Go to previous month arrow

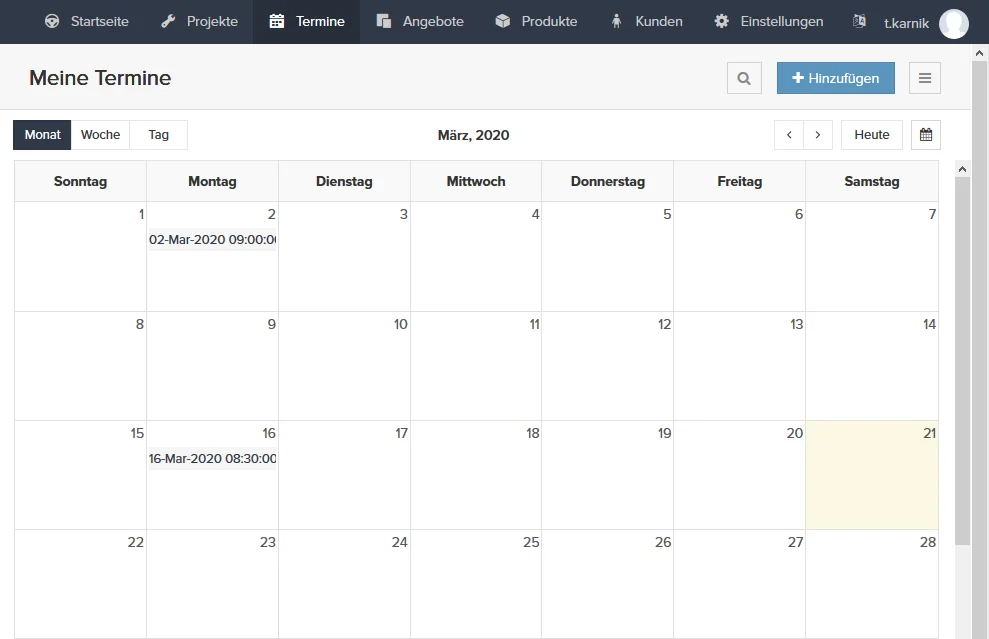point(789,135)
